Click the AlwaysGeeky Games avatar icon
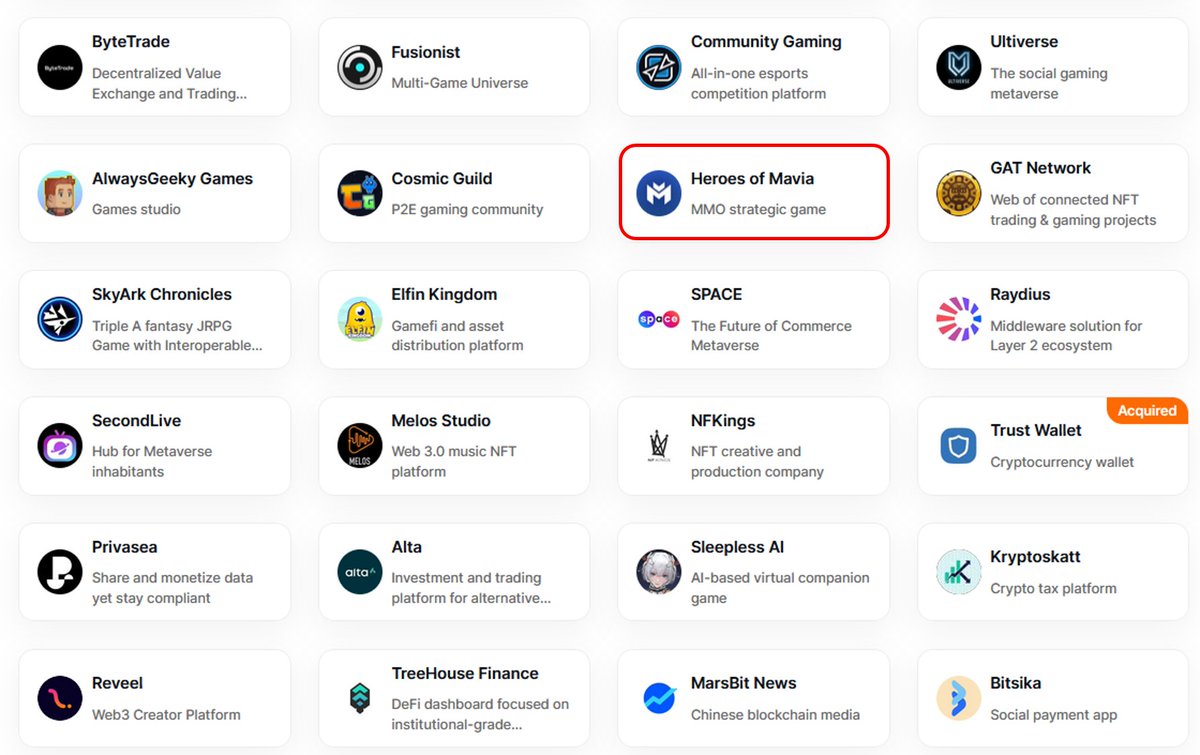The width and height of the screenshot is (1200, 755). (x=60, y=193)
